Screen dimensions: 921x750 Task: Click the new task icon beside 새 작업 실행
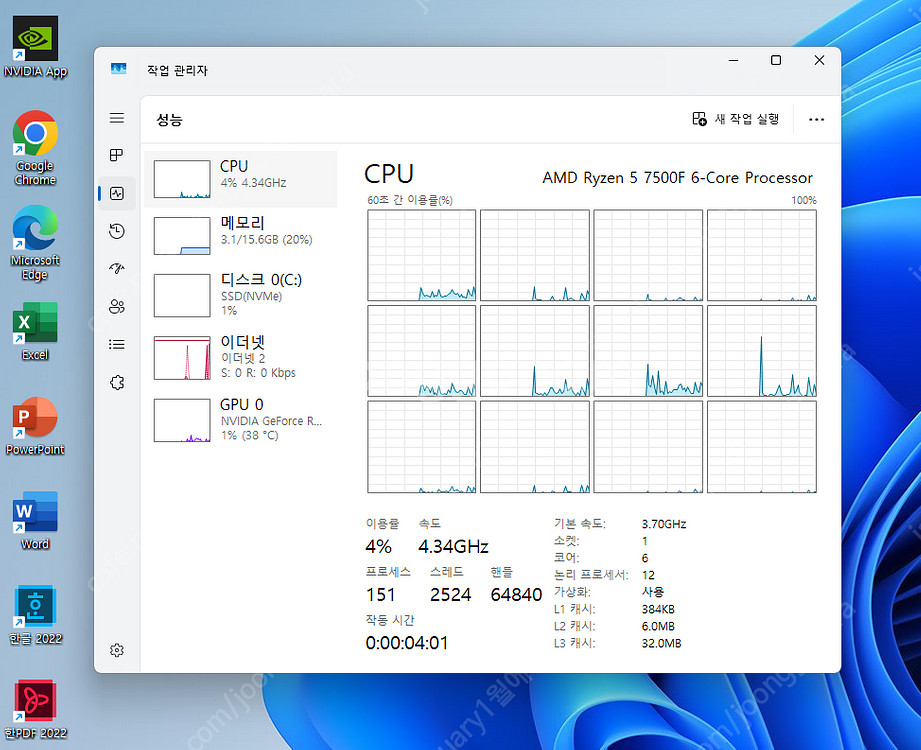tap(699, 119)
